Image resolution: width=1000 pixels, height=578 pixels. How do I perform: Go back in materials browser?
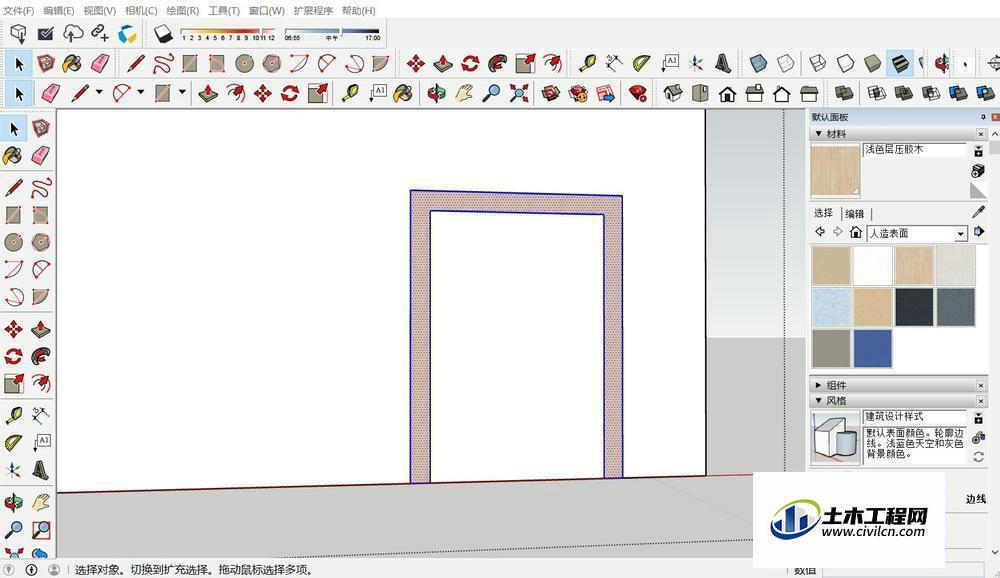click(x=820, y=232)
